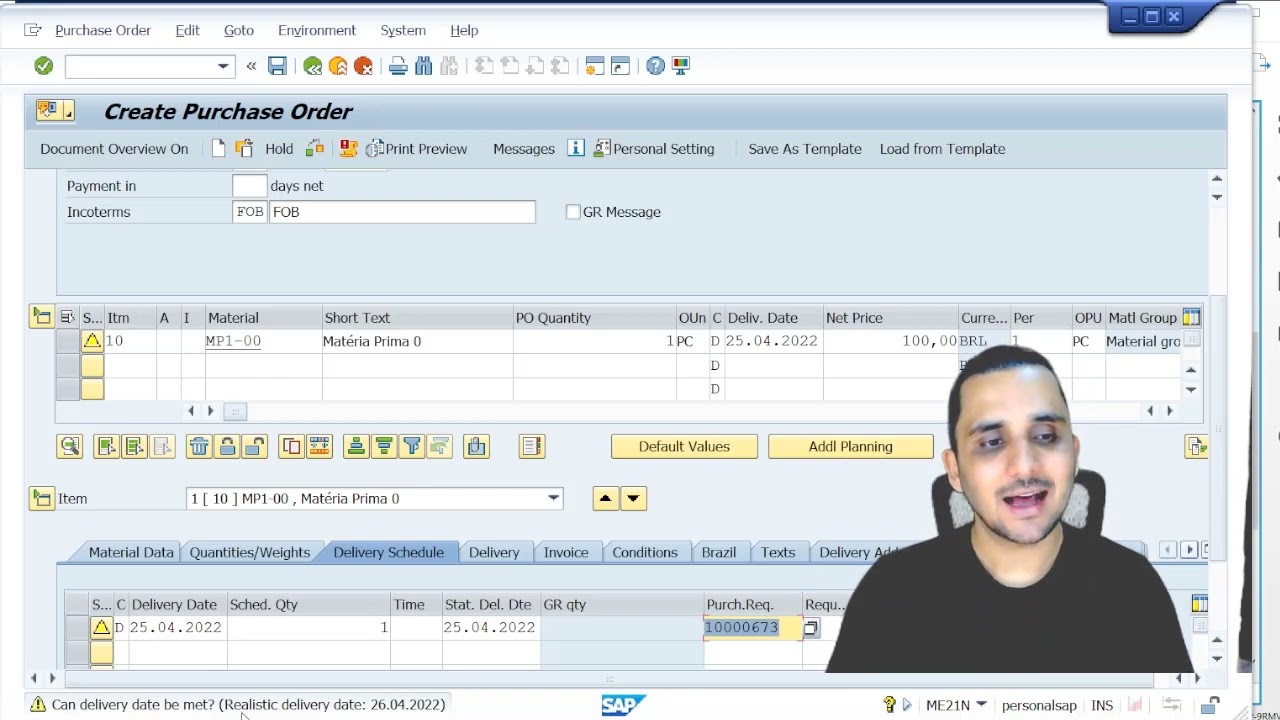
Task: Open the Help question mark icon
Action: pos(655,66)
